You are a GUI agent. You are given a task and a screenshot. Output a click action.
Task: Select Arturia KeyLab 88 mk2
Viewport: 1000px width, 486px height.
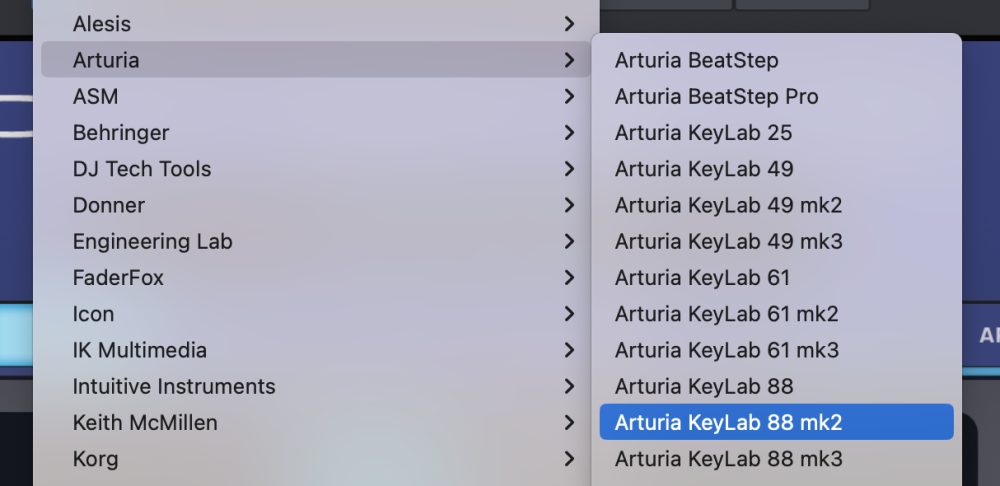coord(728,422)
